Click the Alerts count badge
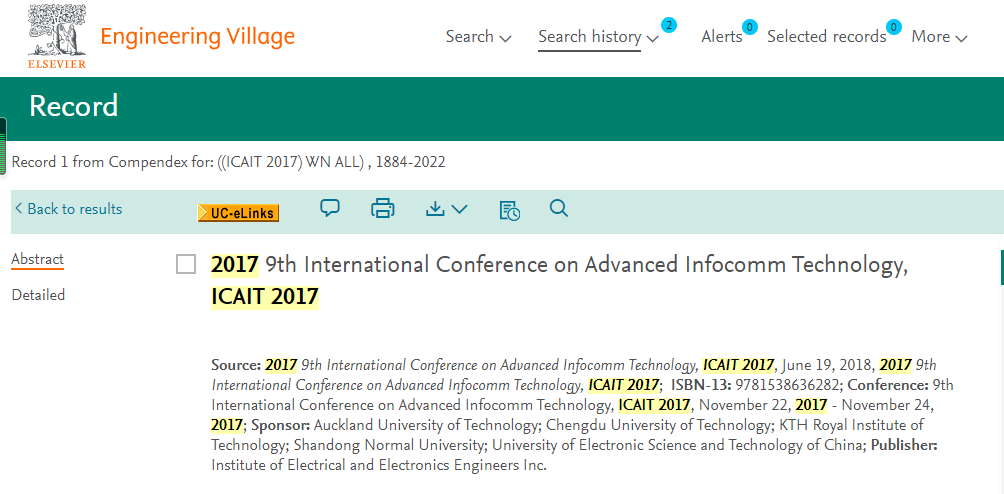This screenshot has width=1004, height=494. click(750, 27)
